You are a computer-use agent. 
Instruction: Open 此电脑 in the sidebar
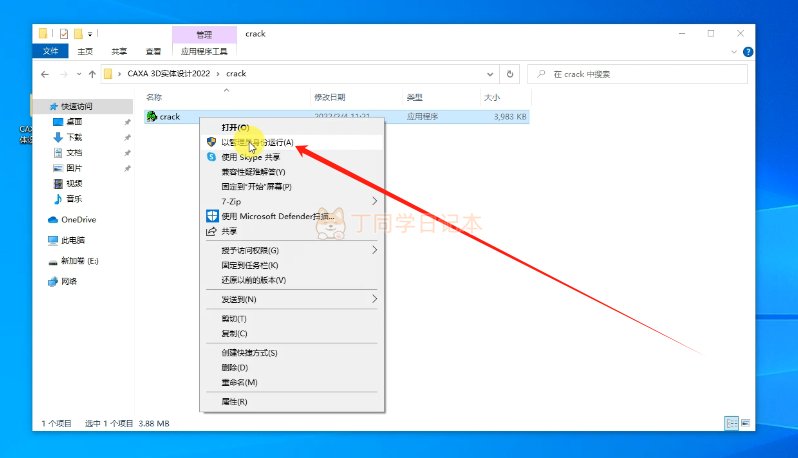pos(73,240)
